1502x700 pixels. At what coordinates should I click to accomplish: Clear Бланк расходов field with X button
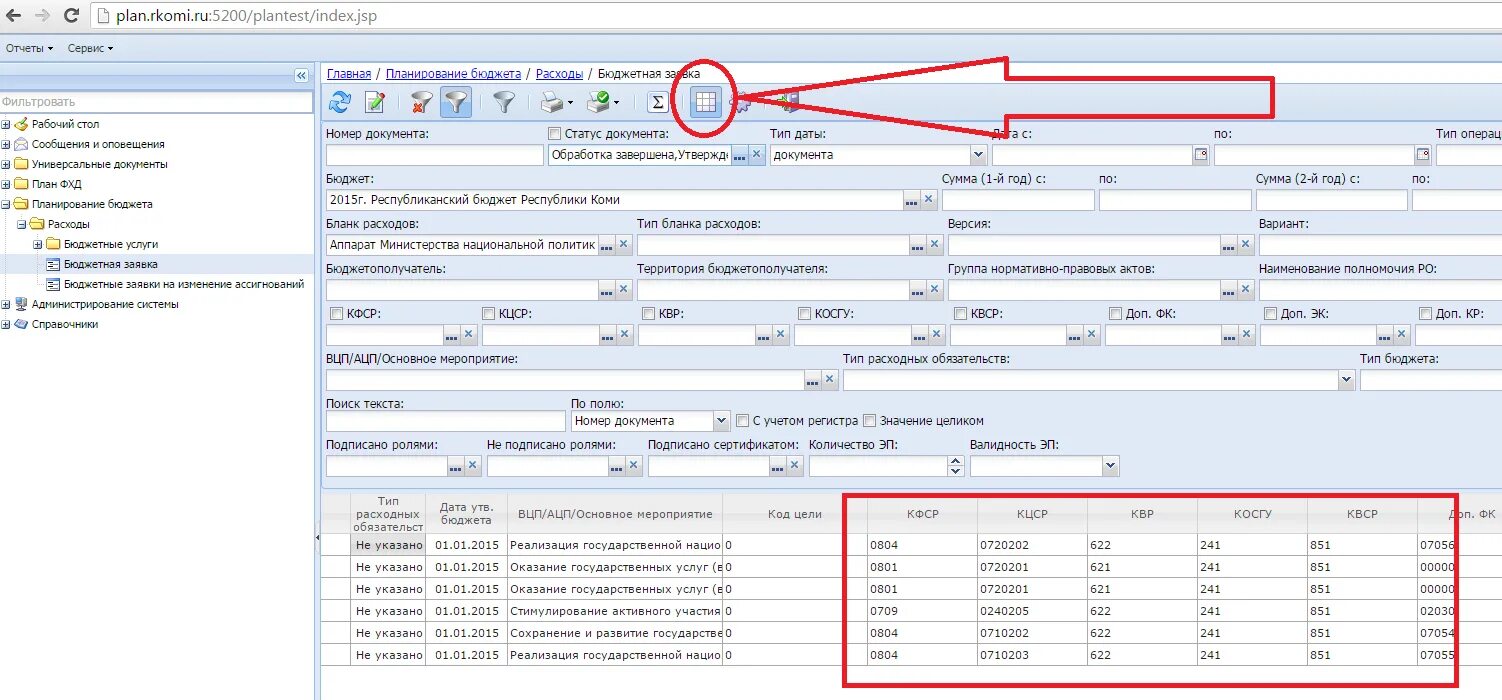point(624,244)
